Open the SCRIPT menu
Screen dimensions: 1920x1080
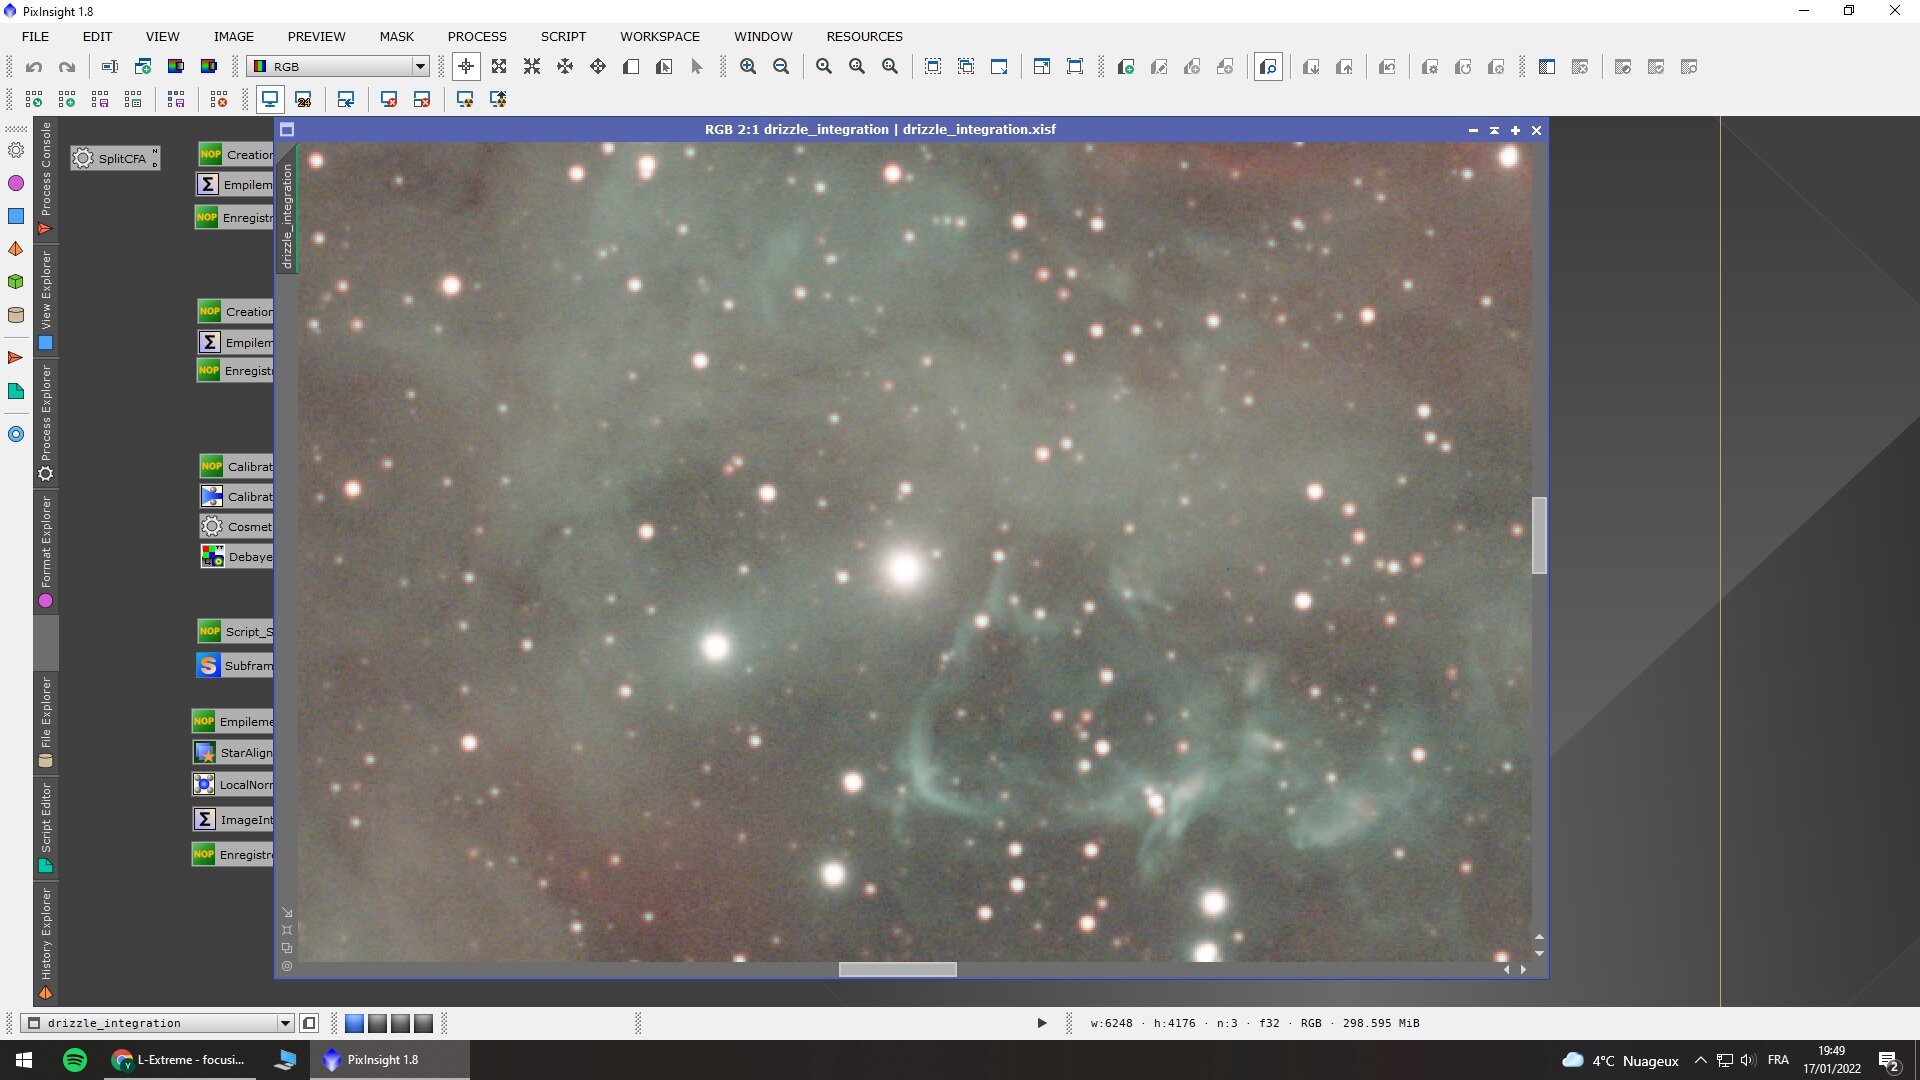(x=563, y=36)
